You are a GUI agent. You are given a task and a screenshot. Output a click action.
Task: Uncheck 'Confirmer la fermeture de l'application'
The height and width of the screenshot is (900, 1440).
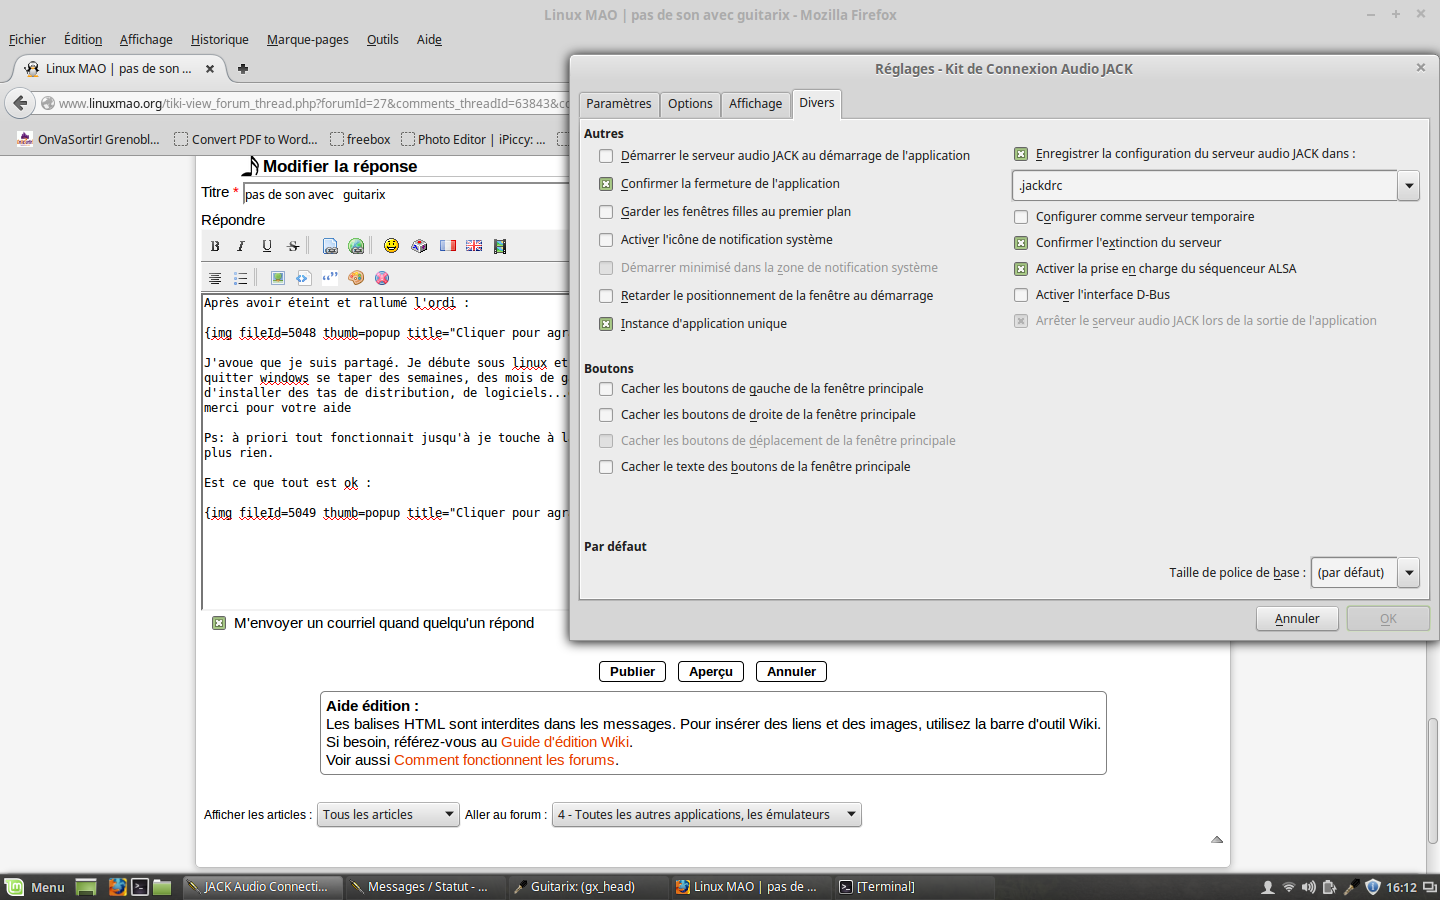point(606,184)
